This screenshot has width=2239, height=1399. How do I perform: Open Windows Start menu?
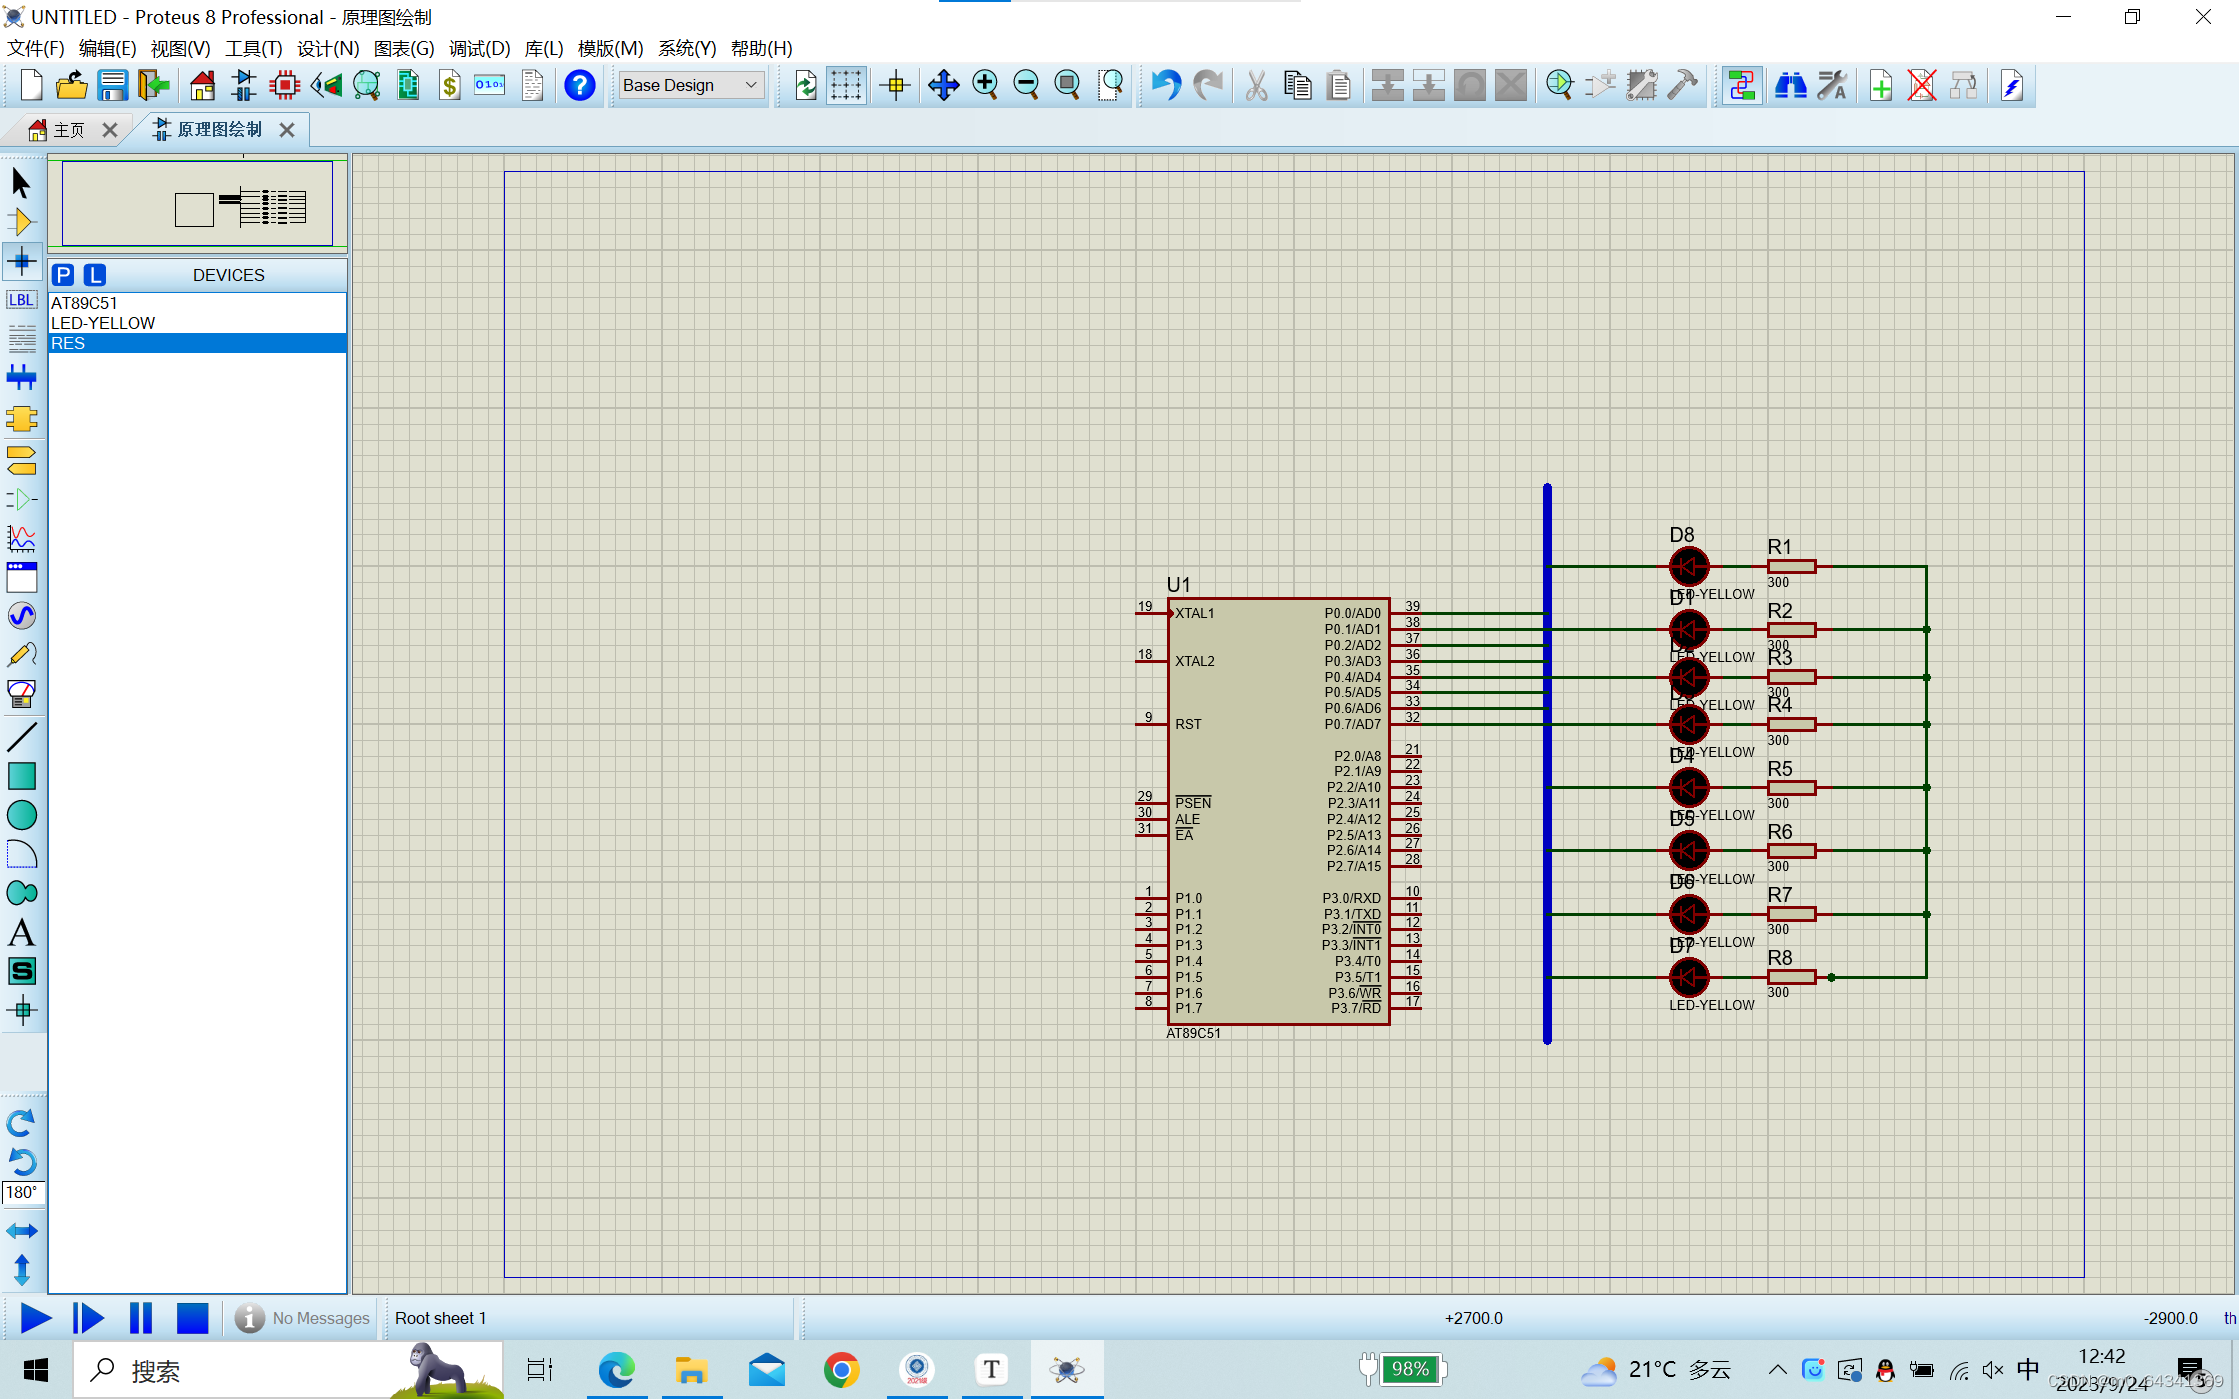(36, 1369)
